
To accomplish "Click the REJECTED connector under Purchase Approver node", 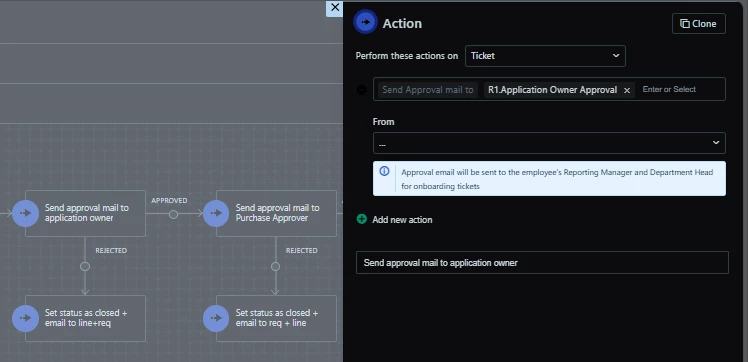I will click(275, 267).
